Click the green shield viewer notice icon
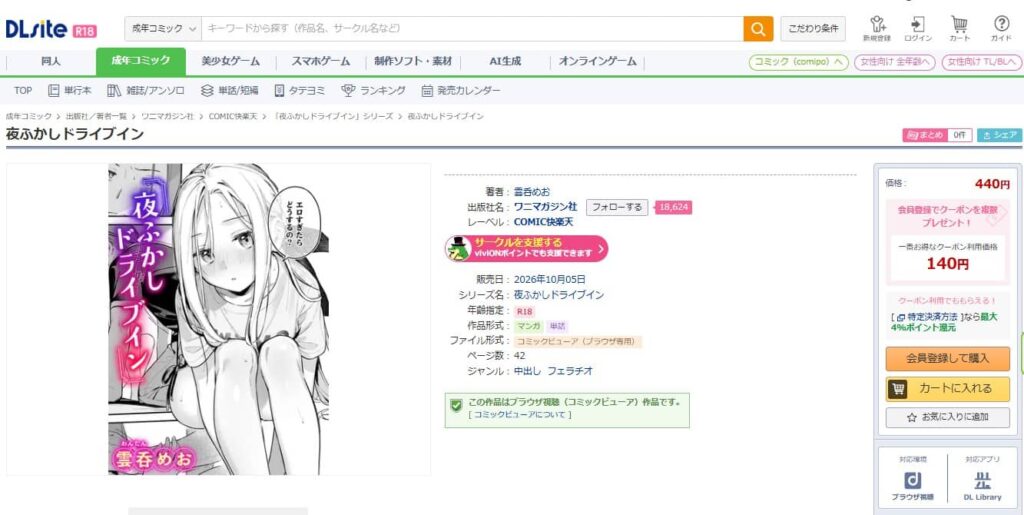Image resolution: width=1024 pixels, height=515 pixels. tap(456, 405)
